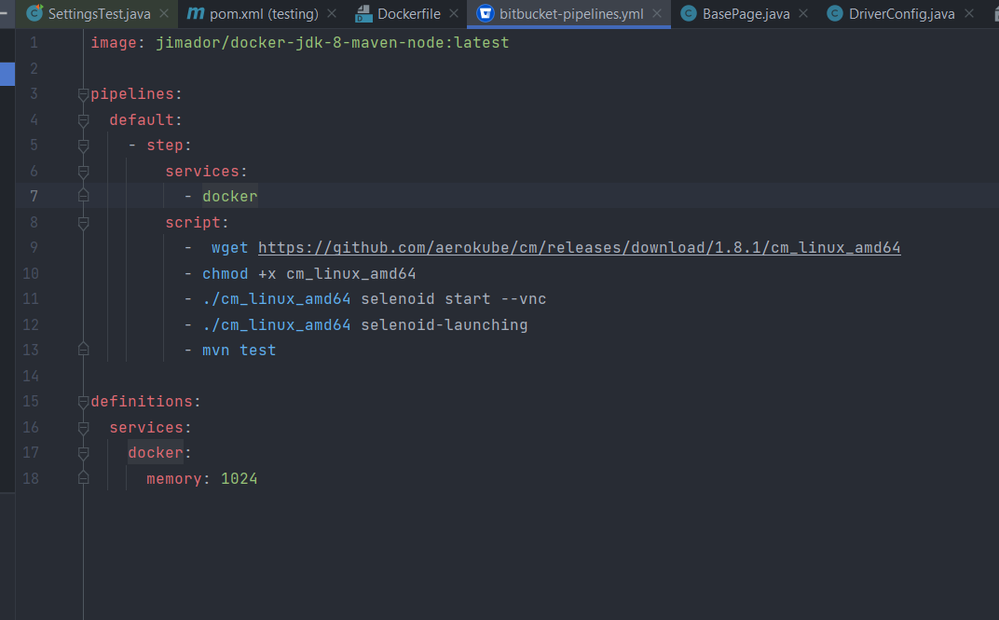Fold the definitions services block line 16
The width and height of the screenshot is (999, 620).
[83, 428]
